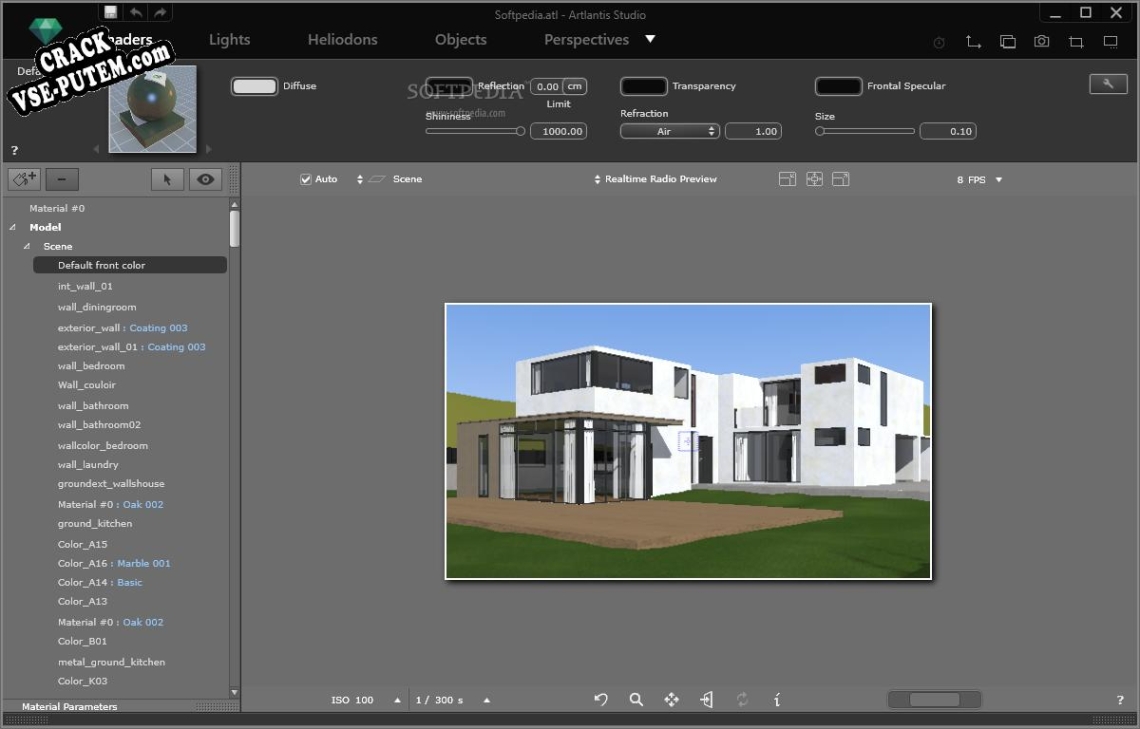Open the Scene view selector dropdown
This screenshot has height=729, width=1140.
coord(390,179)
